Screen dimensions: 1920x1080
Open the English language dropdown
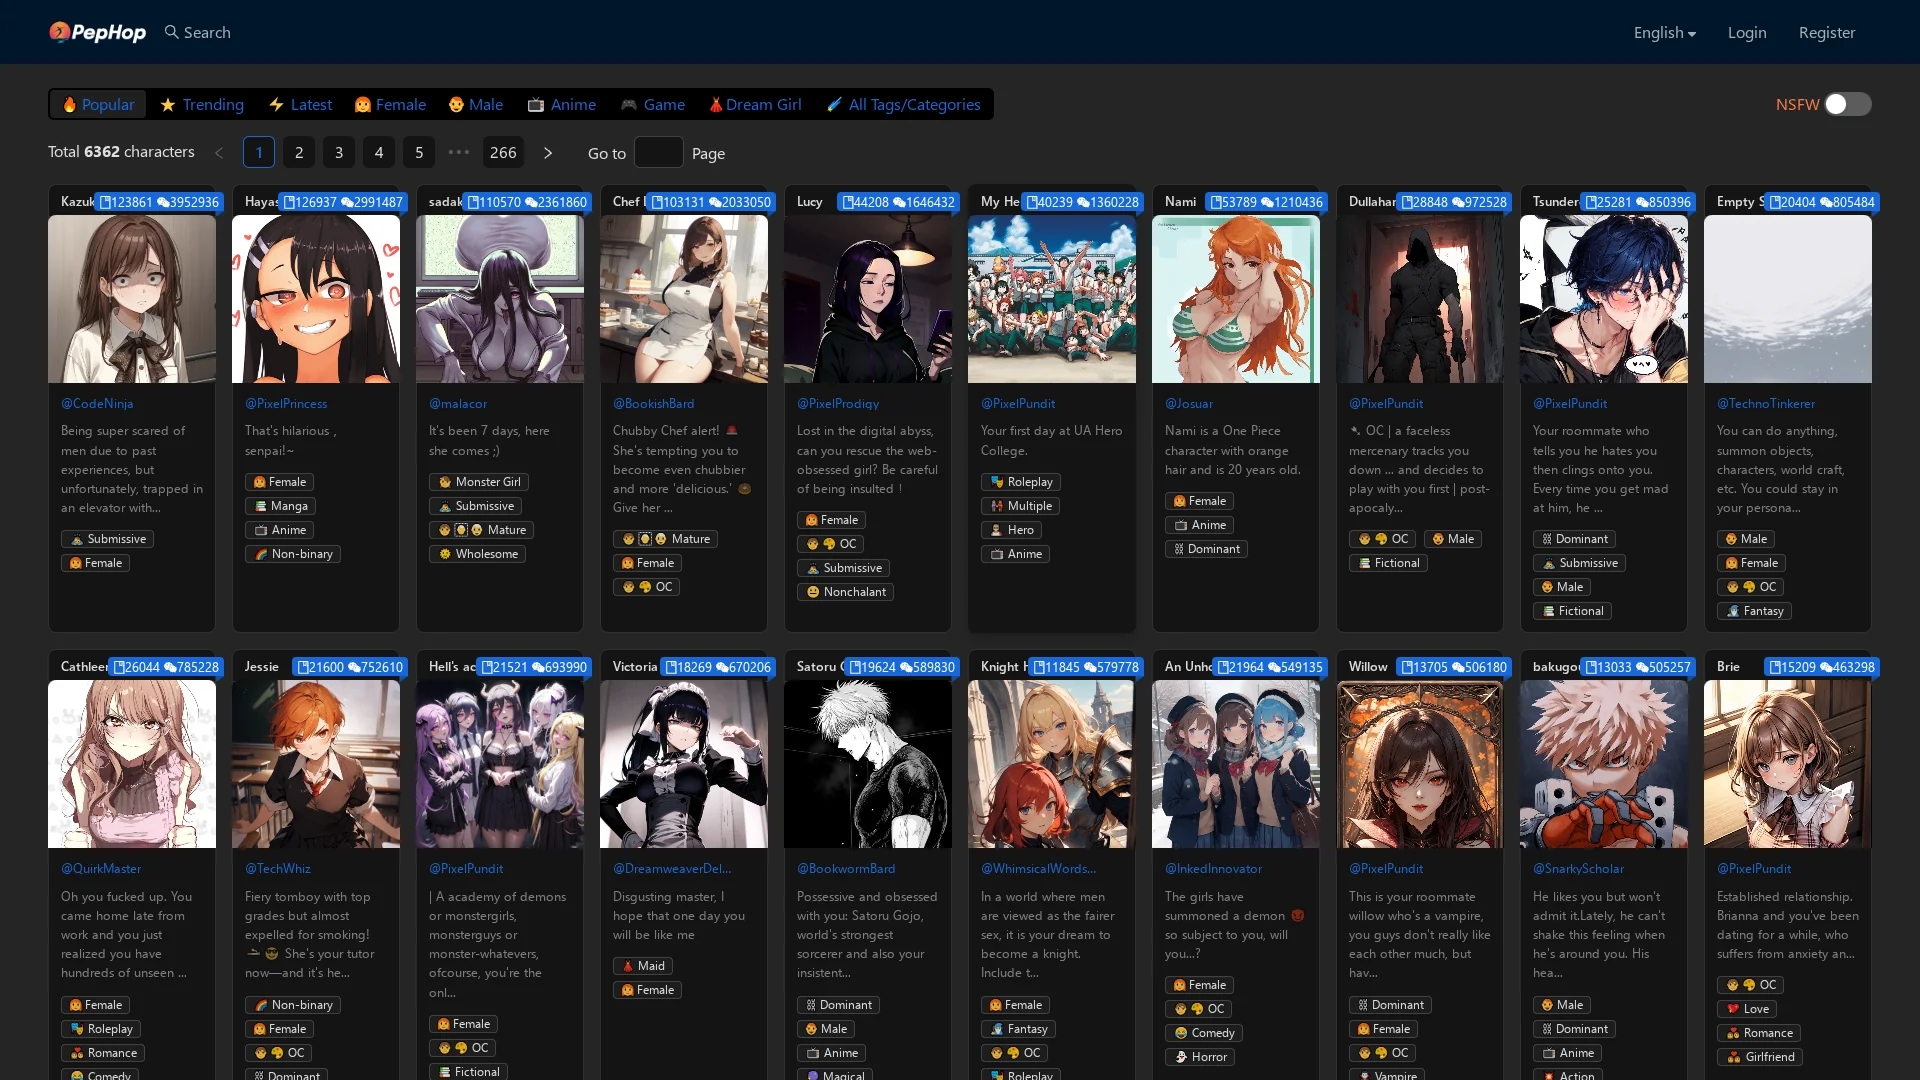1664,32
